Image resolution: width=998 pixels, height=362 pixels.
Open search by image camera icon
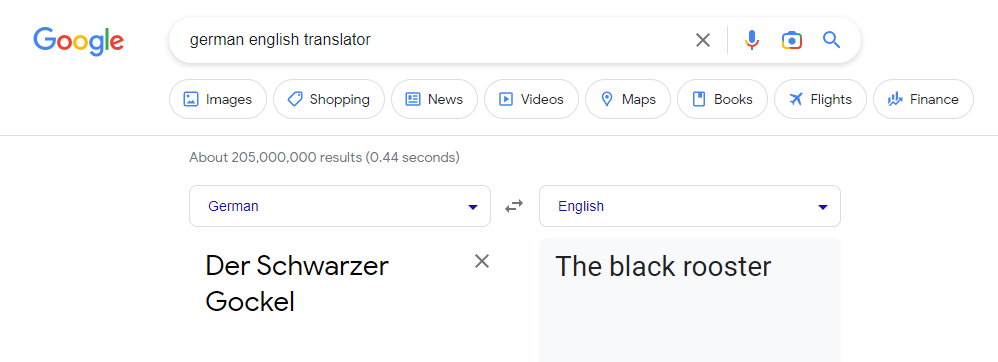pos(792,40)
